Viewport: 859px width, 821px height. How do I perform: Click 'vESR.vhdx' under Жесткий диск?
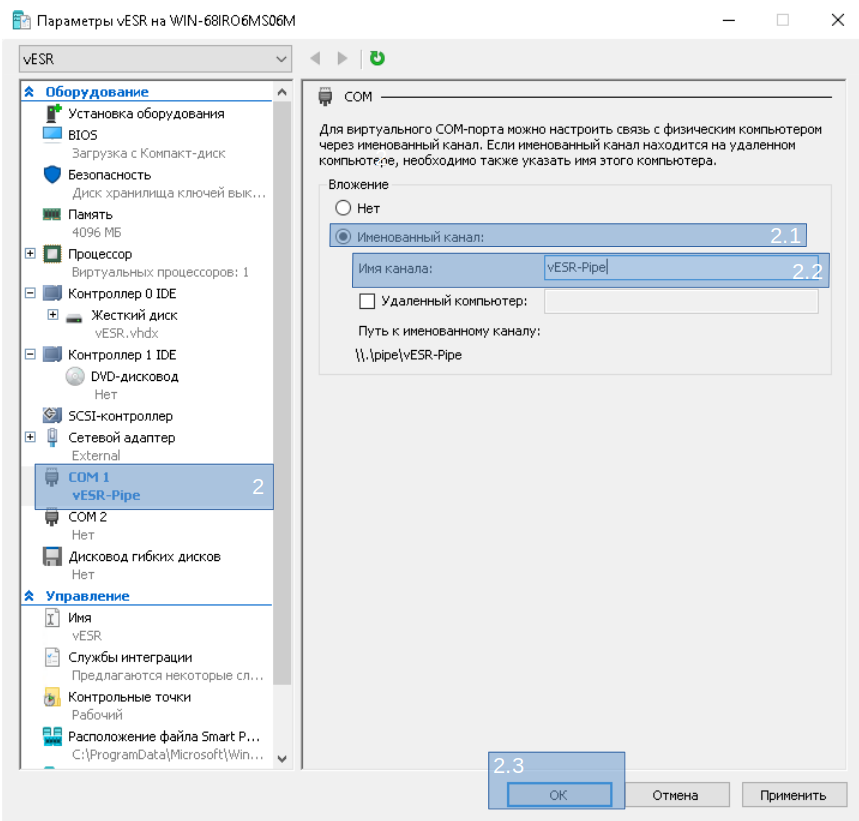(127, 333)
